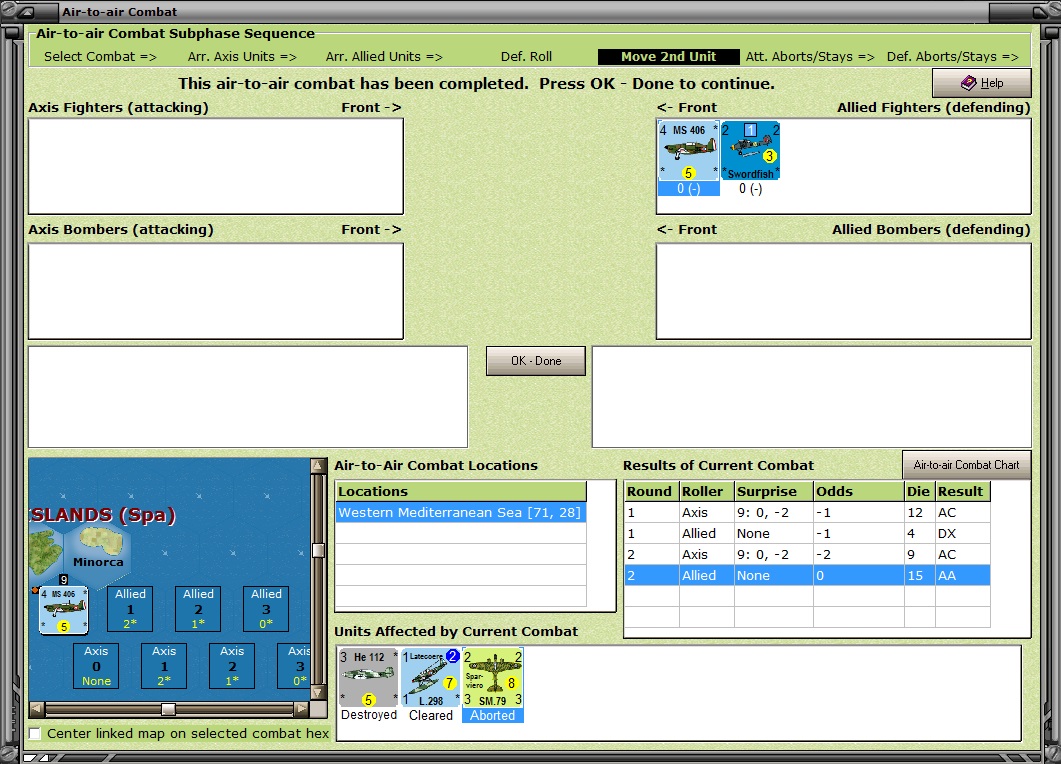Click the Locations column header
This screenshot has height=764, width=1061.
tap(461, 491)
